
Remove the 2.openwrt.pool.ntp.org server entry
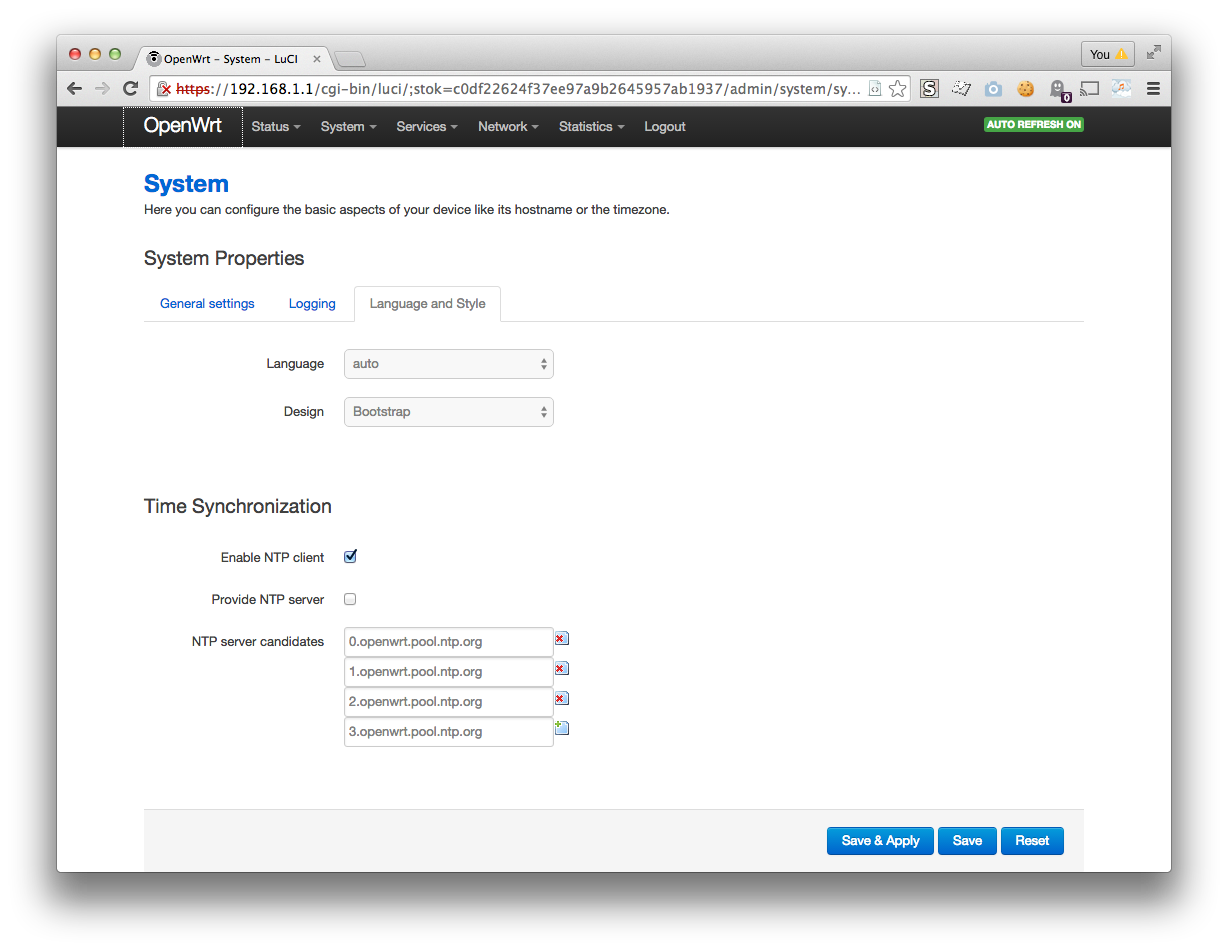click(x=561, y=698)
